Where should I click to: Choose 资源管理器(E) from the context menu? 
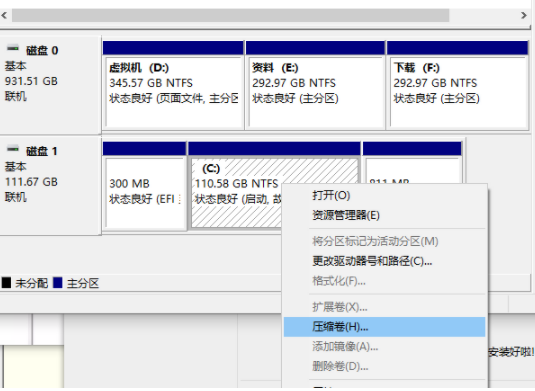point(346,215)
